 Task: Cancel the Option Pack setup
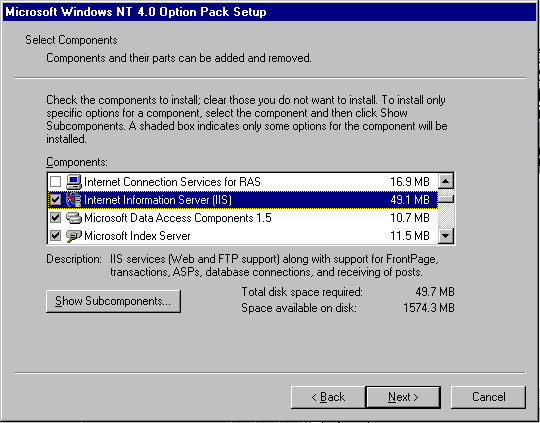click(488, 397)
